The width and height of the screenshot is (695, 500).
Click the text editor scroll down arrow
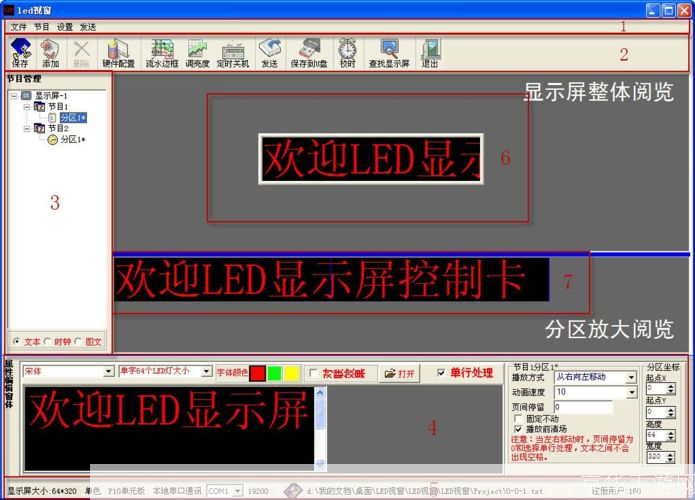tap(320, 464)
